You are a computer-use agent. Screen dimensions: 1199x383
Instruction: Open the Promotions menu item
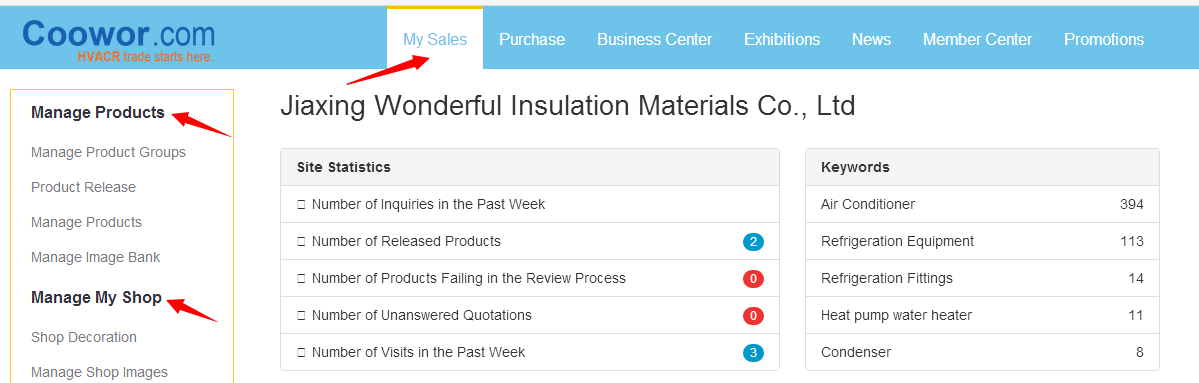coord(1104,39)
